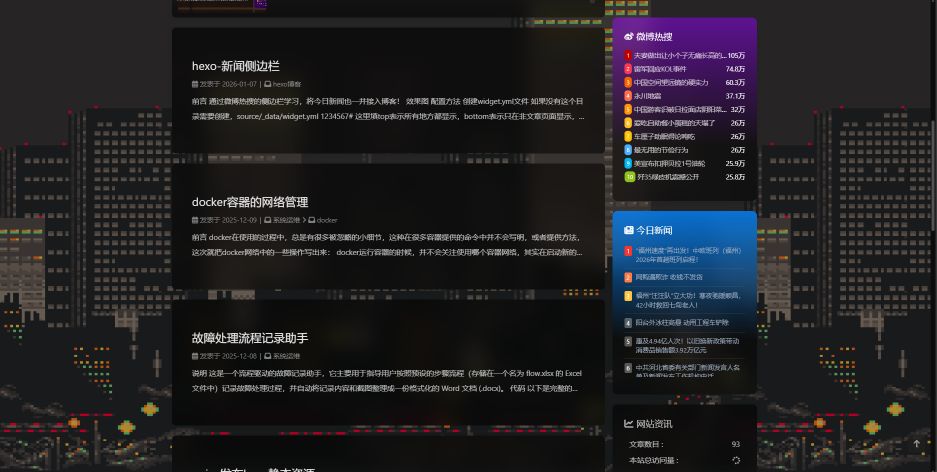
Task: Click the 32万 heat count
Action: [x=737, y=109]
